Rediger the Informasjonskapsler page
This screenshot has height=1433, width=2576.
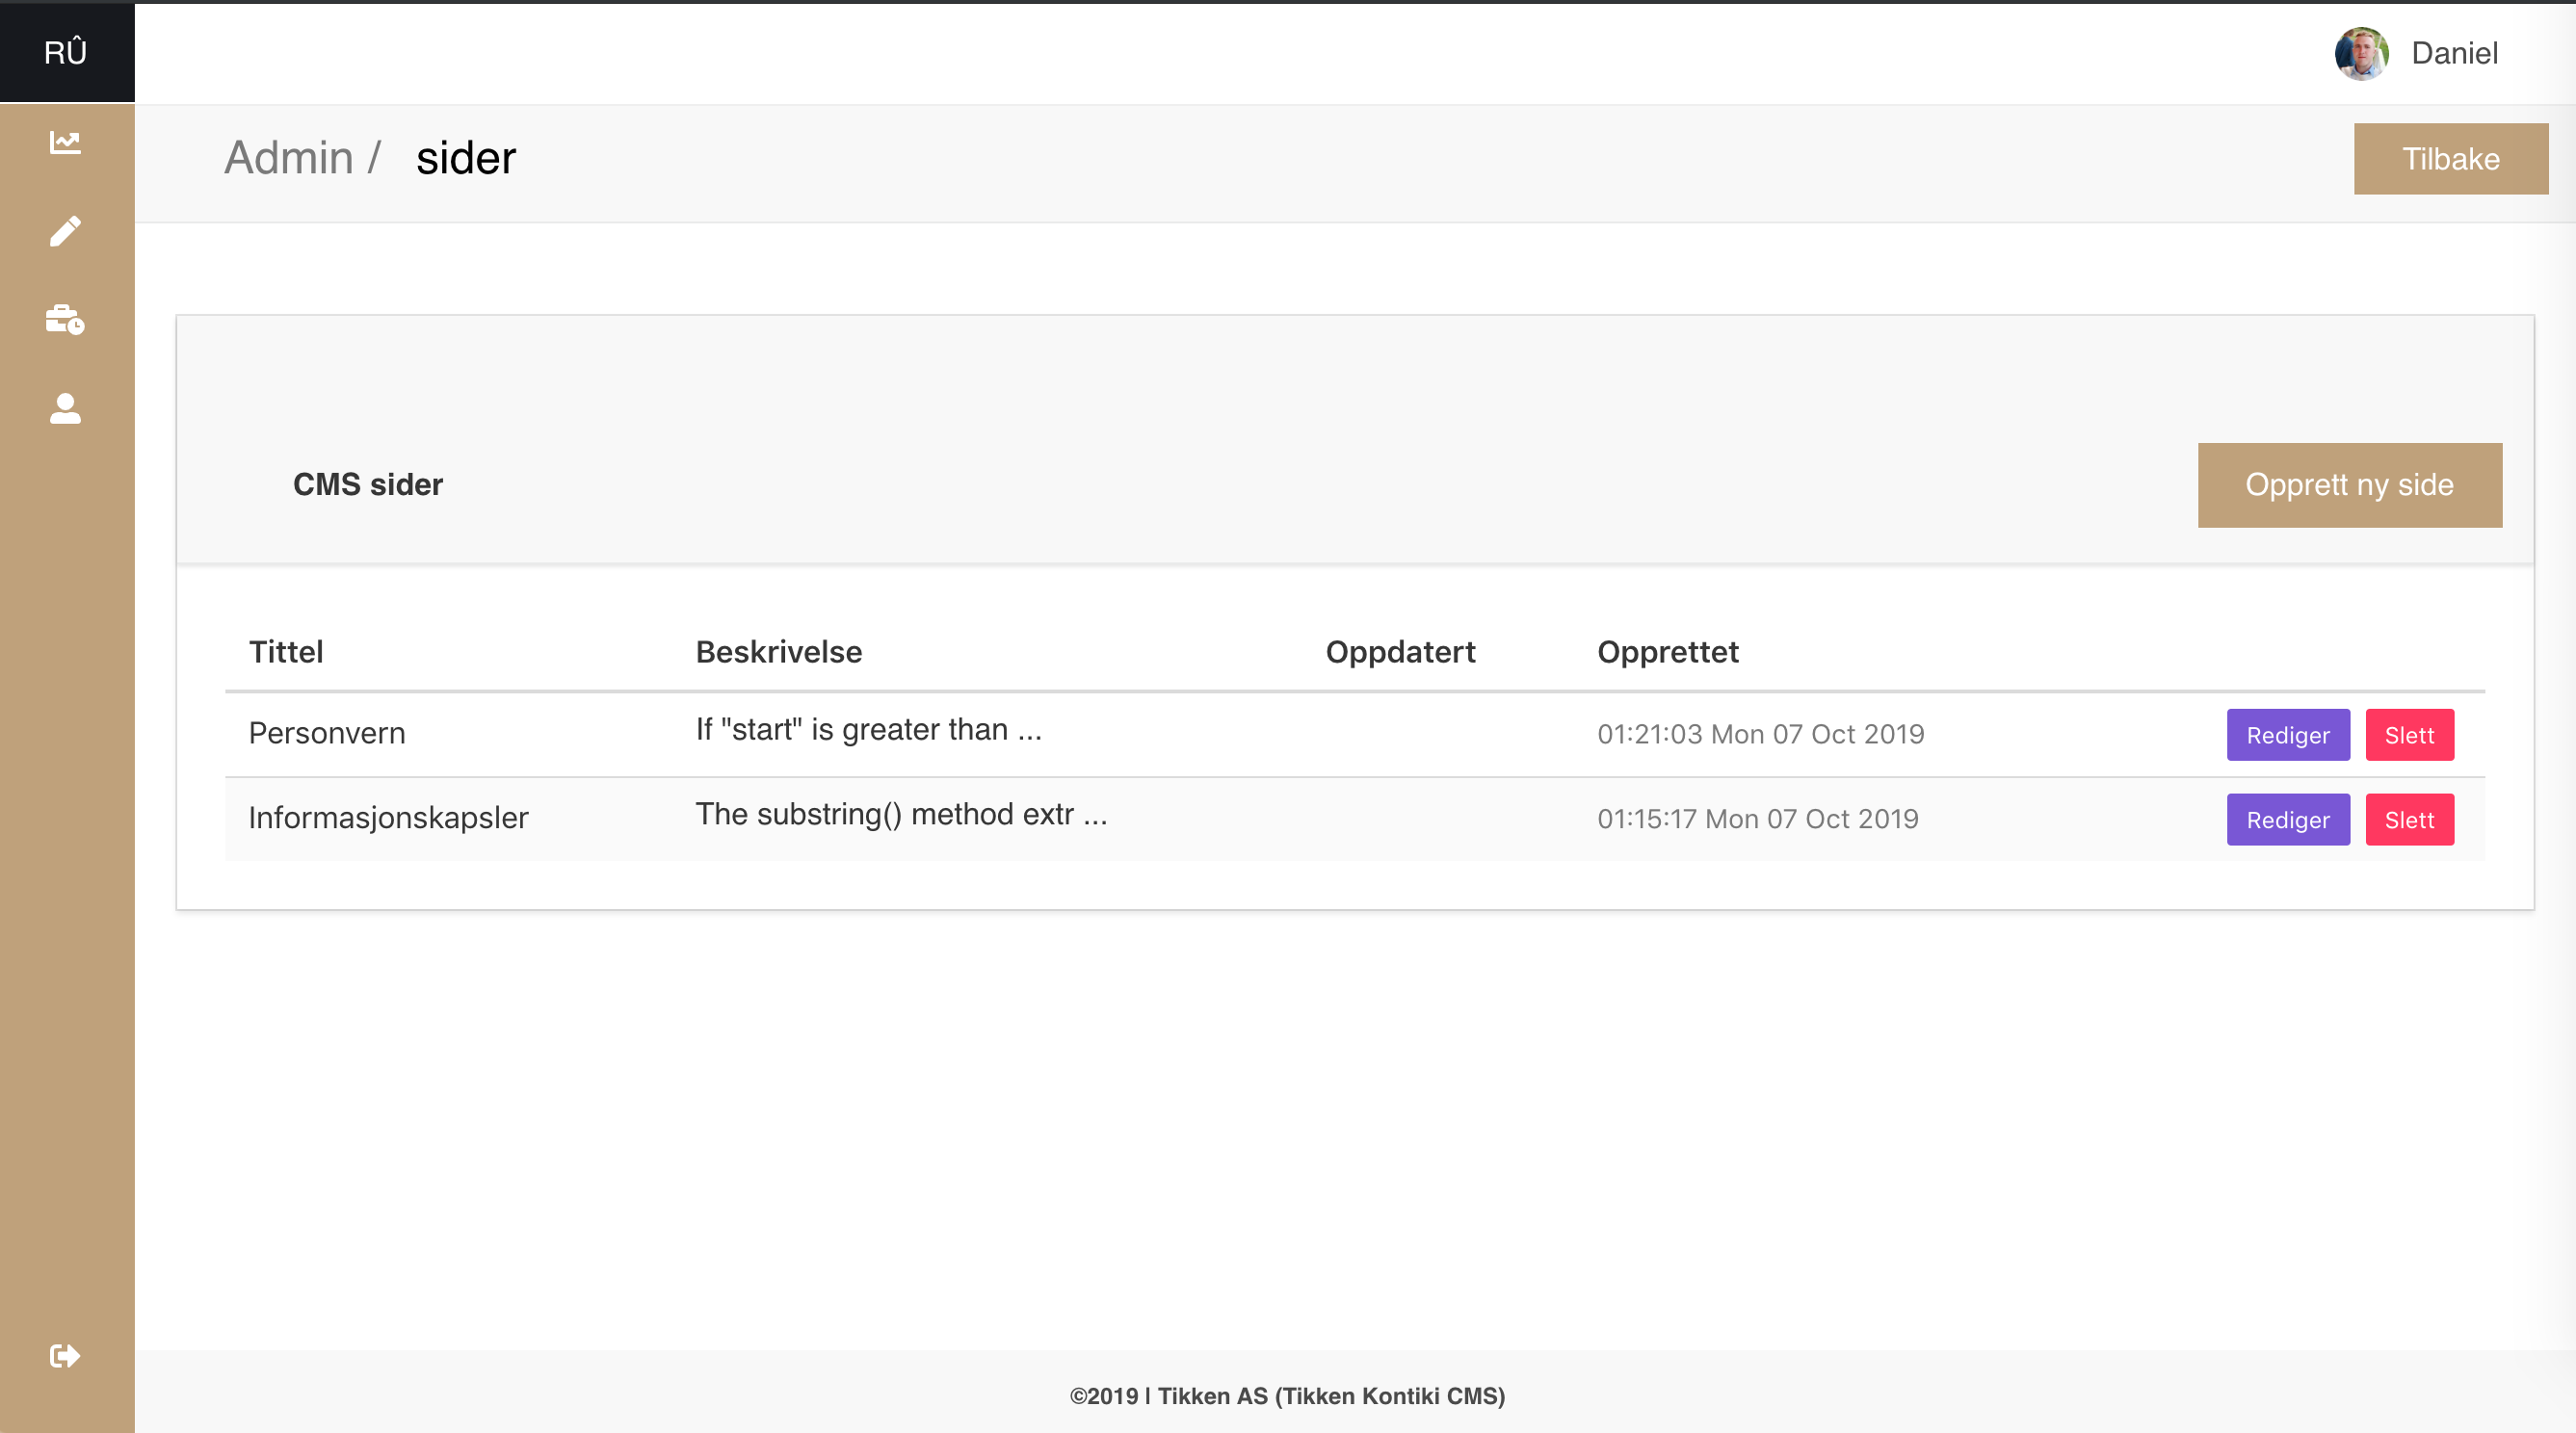tap(2288, 819)
